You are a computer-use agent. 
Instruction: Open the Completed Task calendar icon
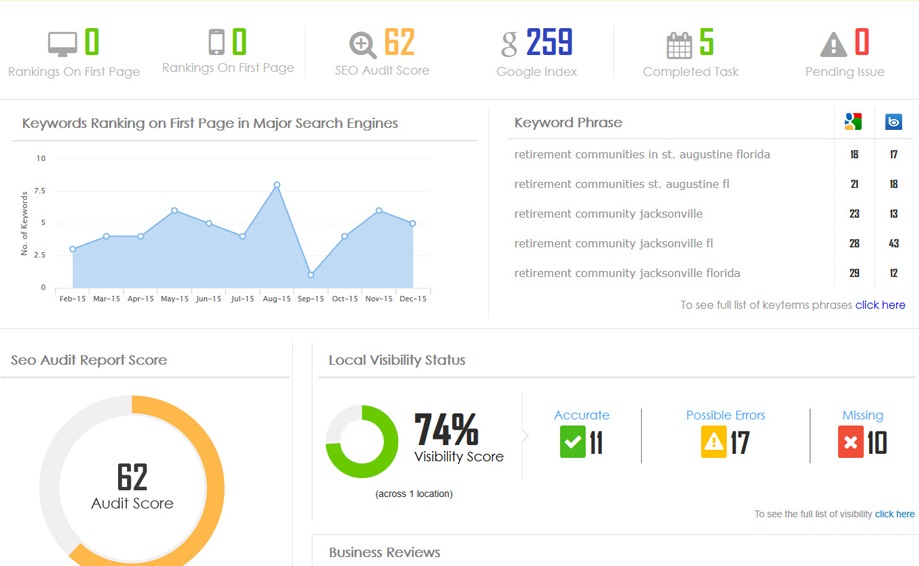(679, 45)
